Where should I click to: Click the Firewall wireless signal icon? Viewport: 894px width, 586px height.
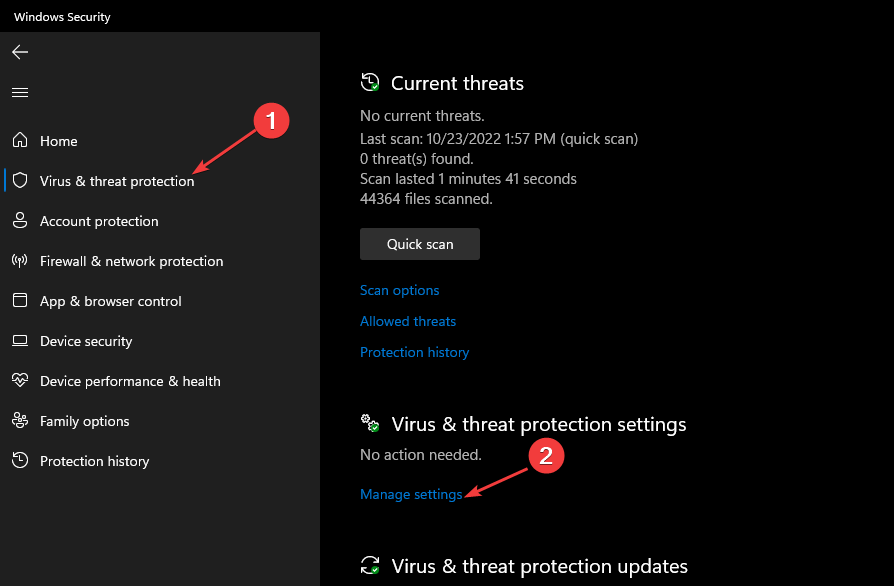[x=20, y=261]
